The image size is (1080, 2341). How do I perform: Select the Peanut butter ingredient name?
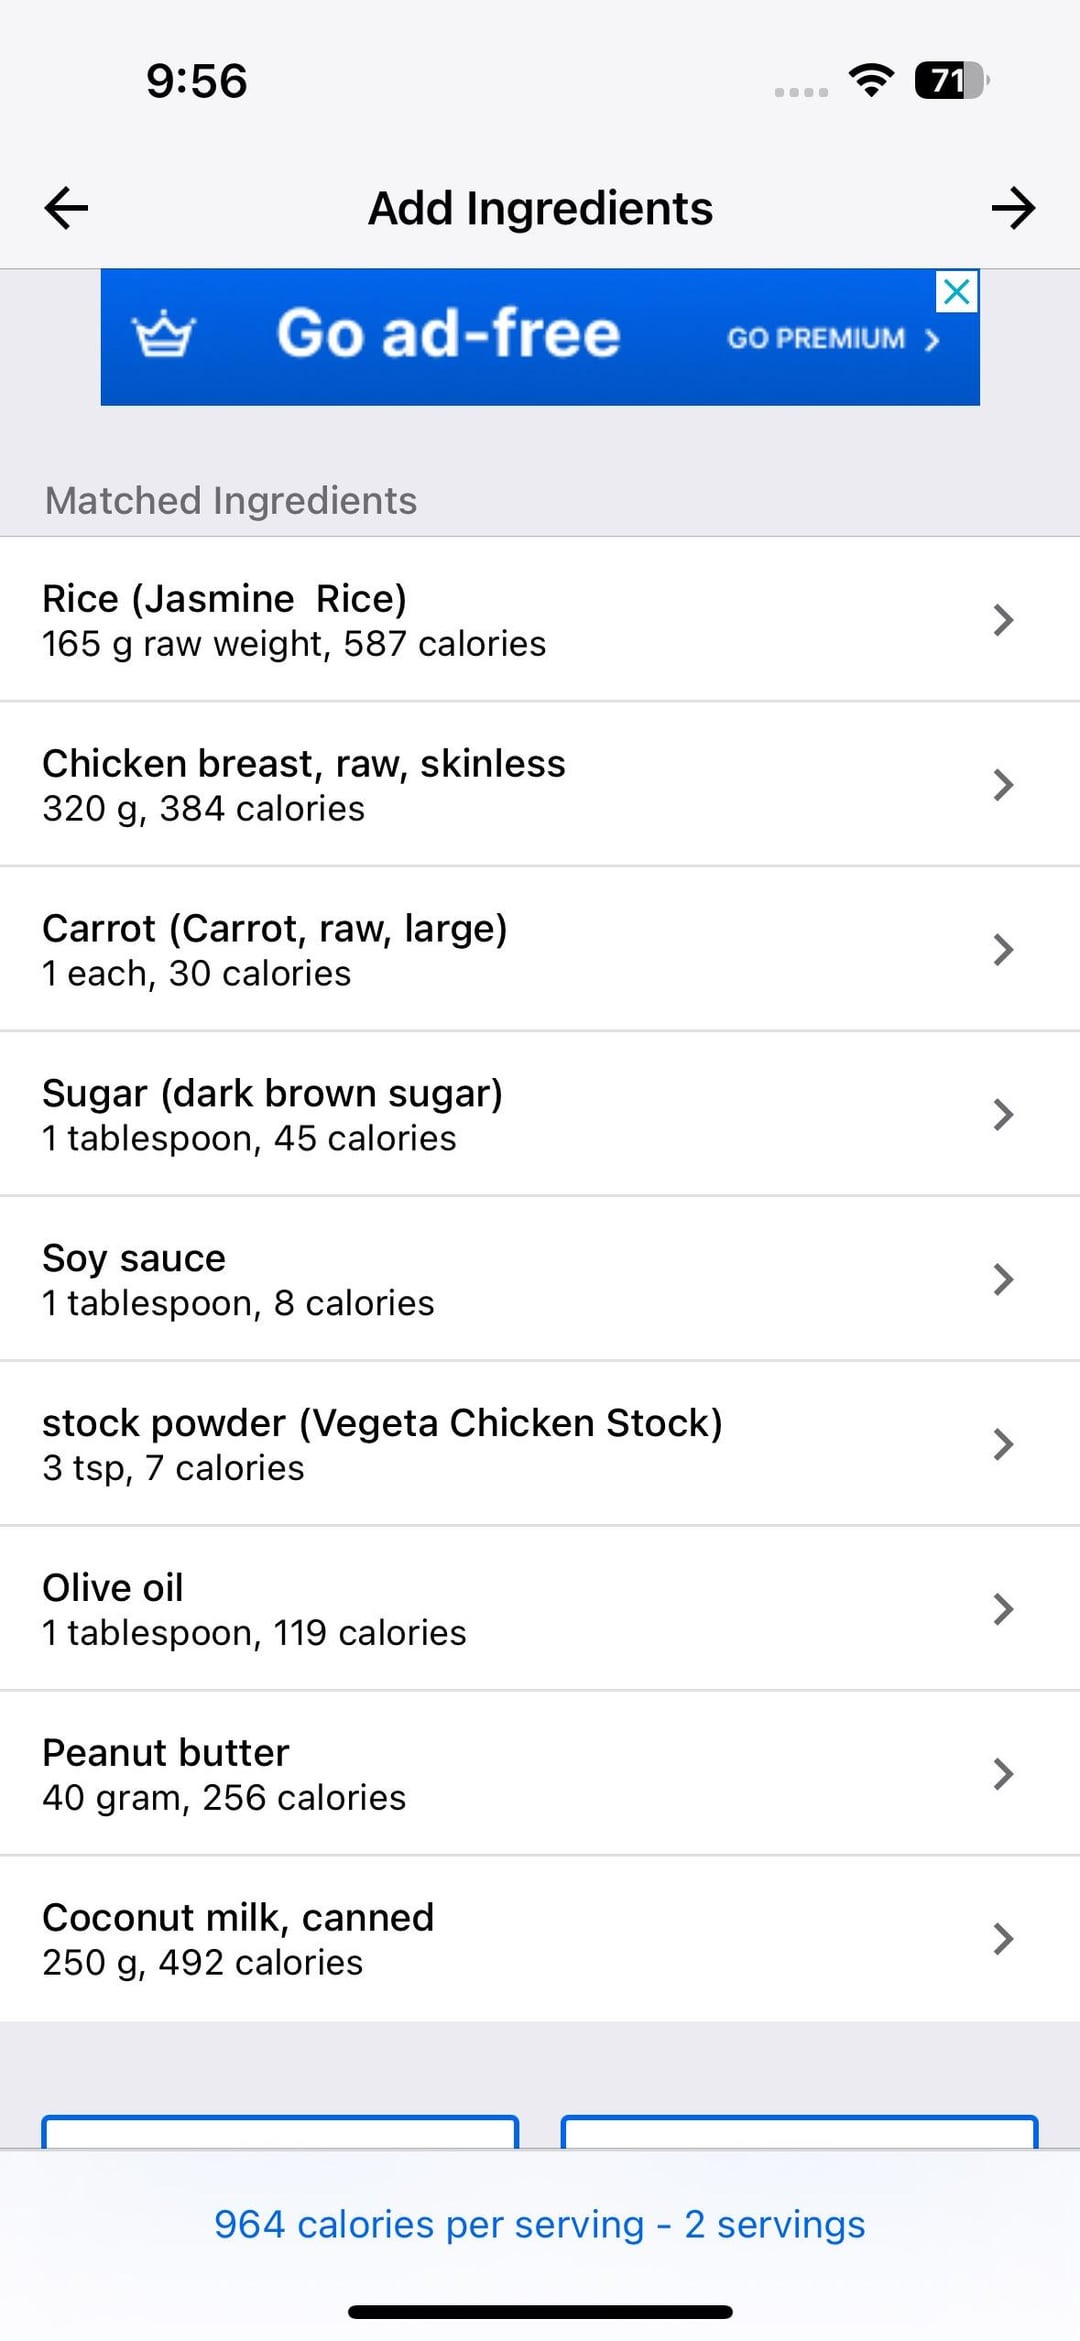(166, 1753)
